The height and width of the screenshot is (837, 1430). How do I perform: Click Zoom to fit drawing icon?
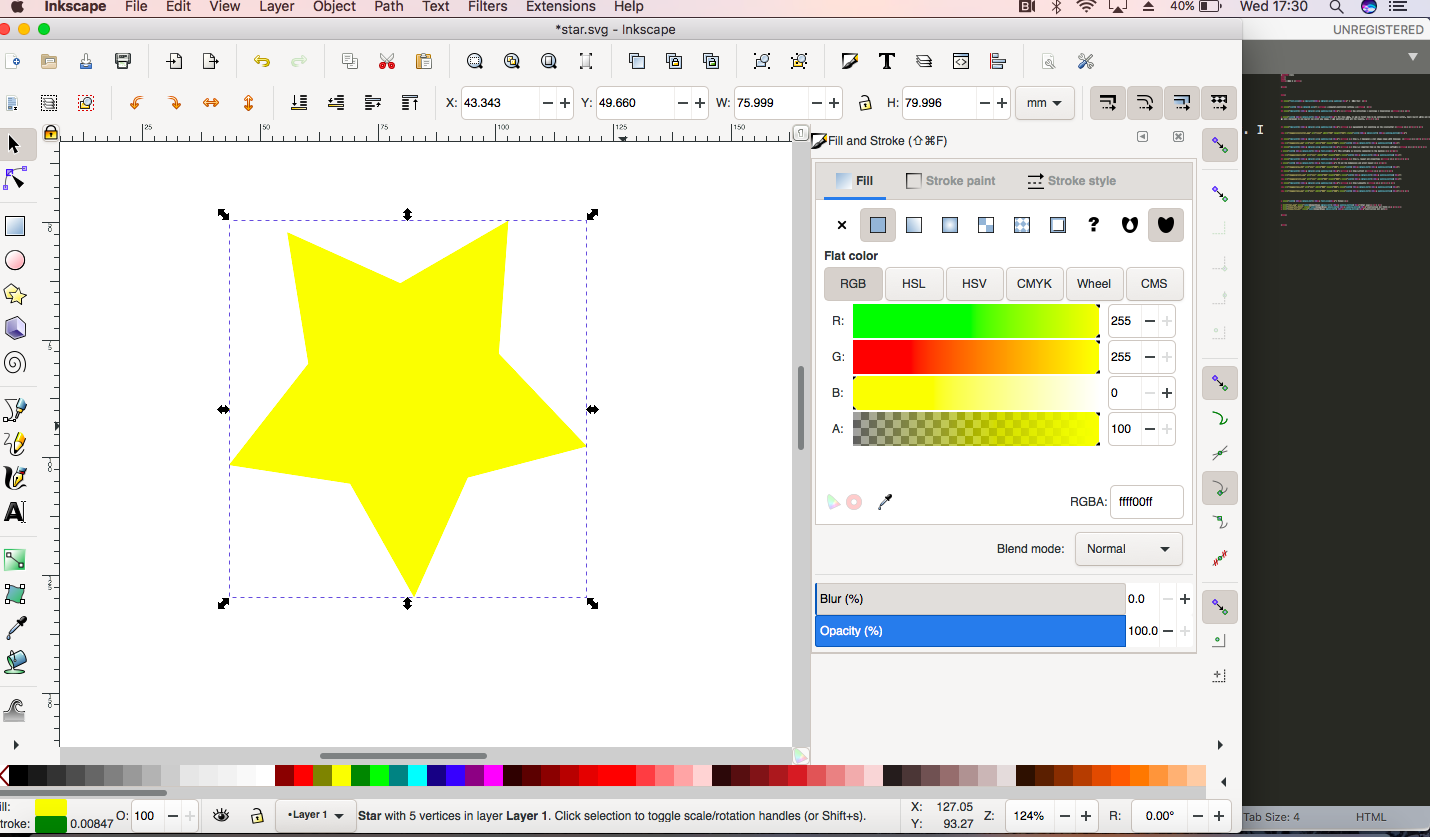[512, 61]
